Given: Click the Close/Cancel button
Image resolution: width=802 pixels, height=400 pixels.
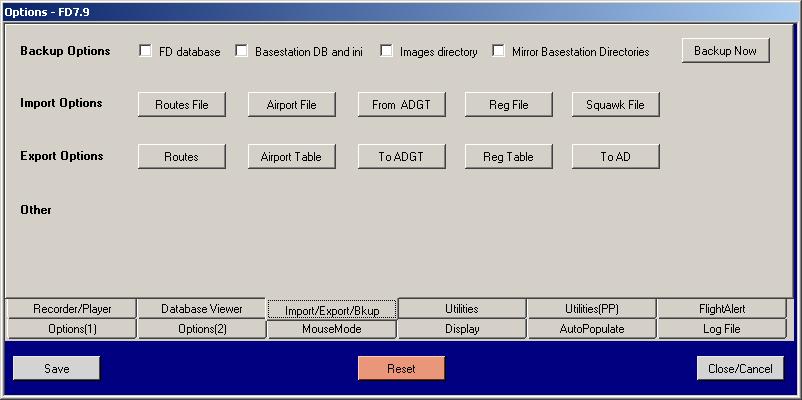Looking at the screenshot, I should pos(740,368).
